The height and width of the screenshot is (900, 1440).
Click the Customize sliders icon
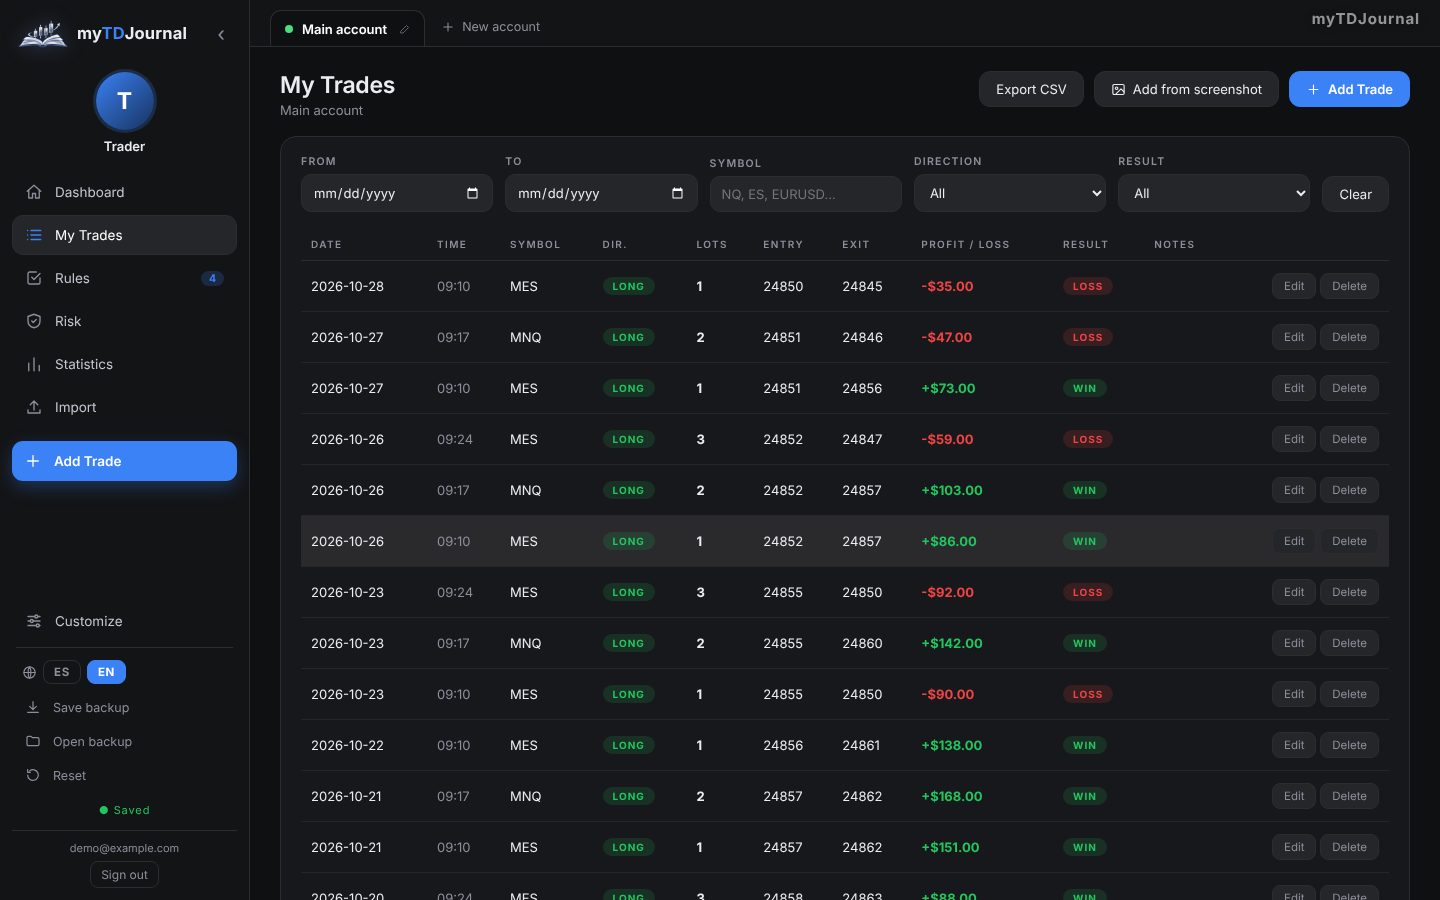(34, 621)
